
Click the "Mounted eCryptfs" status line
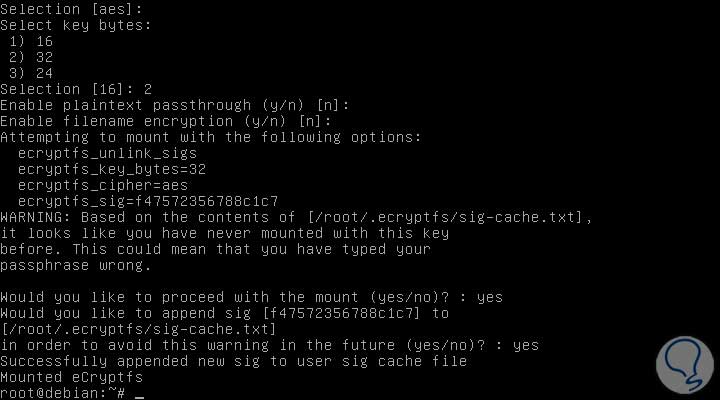click(x=71, y=377)
